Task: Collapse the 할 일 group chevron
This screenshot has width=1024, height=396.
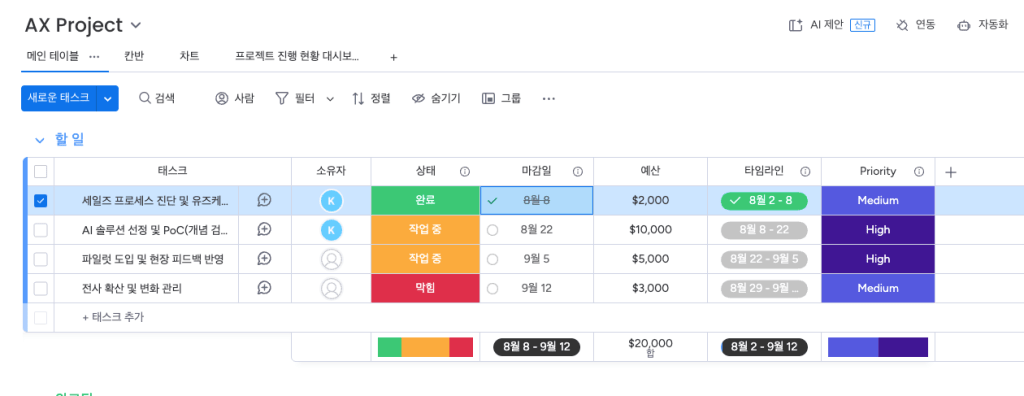Action: pyautogui.click(x=40, y=140)
